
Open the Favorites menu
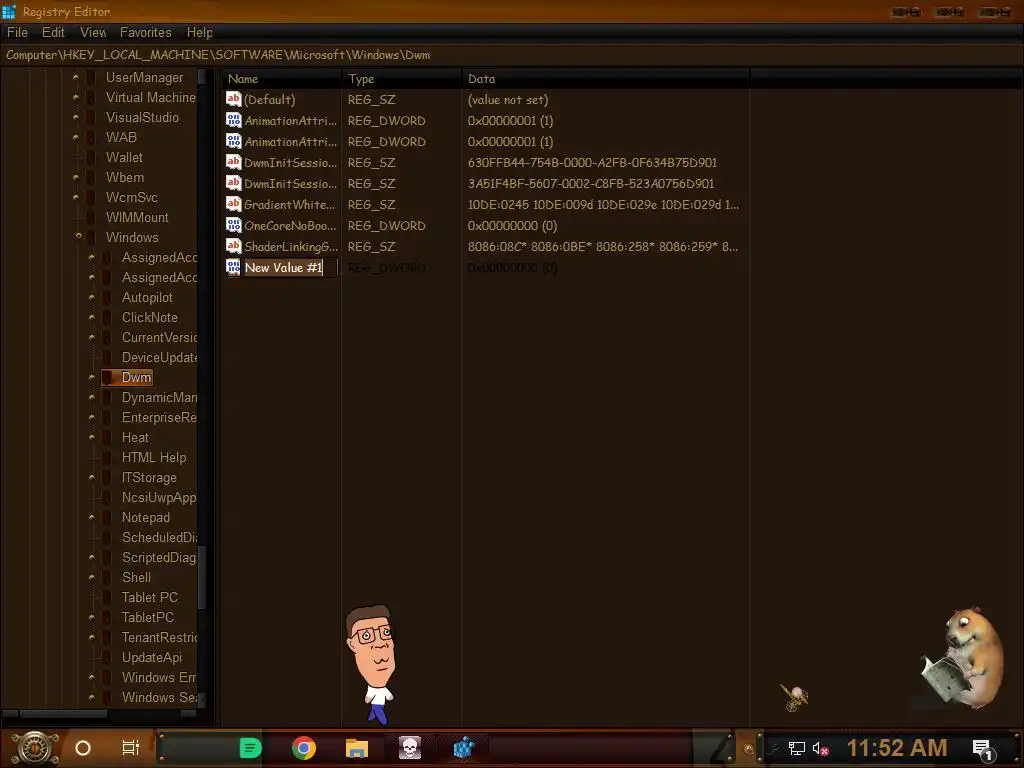[x=145, y=32]
